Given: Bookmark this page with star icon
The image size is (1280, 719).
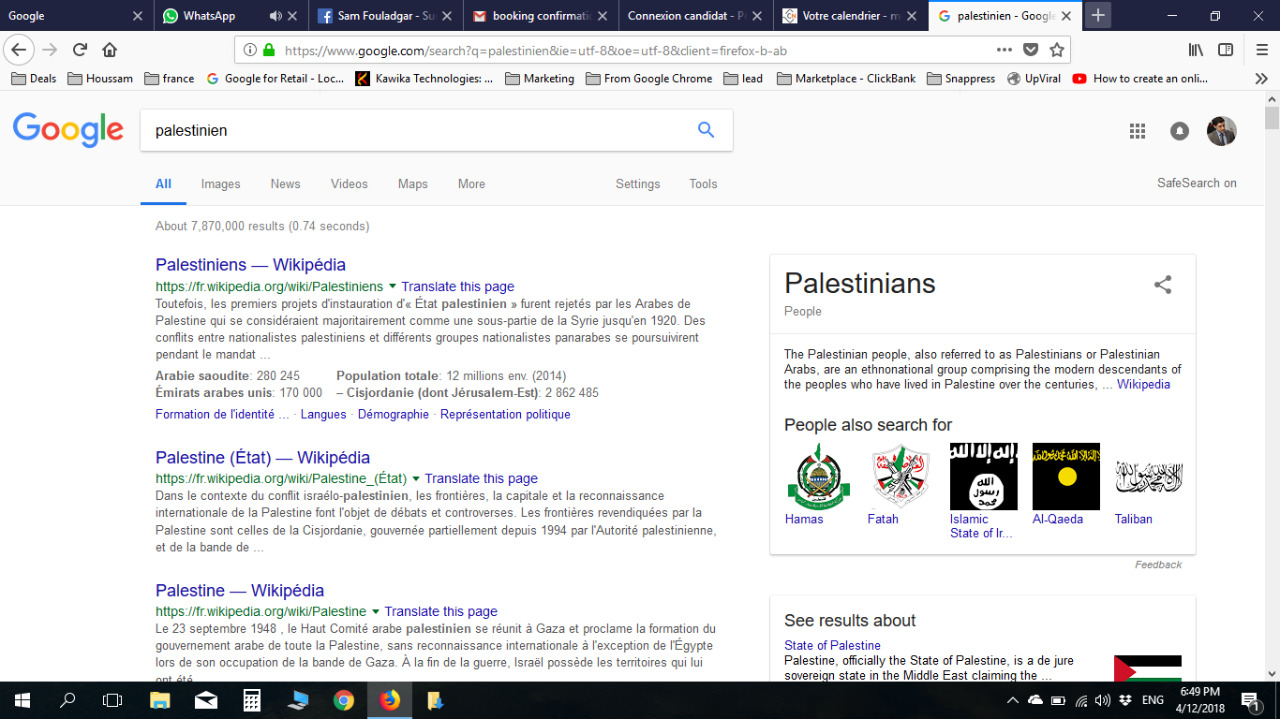Looking at the screenshot, I should (1057, 50).
